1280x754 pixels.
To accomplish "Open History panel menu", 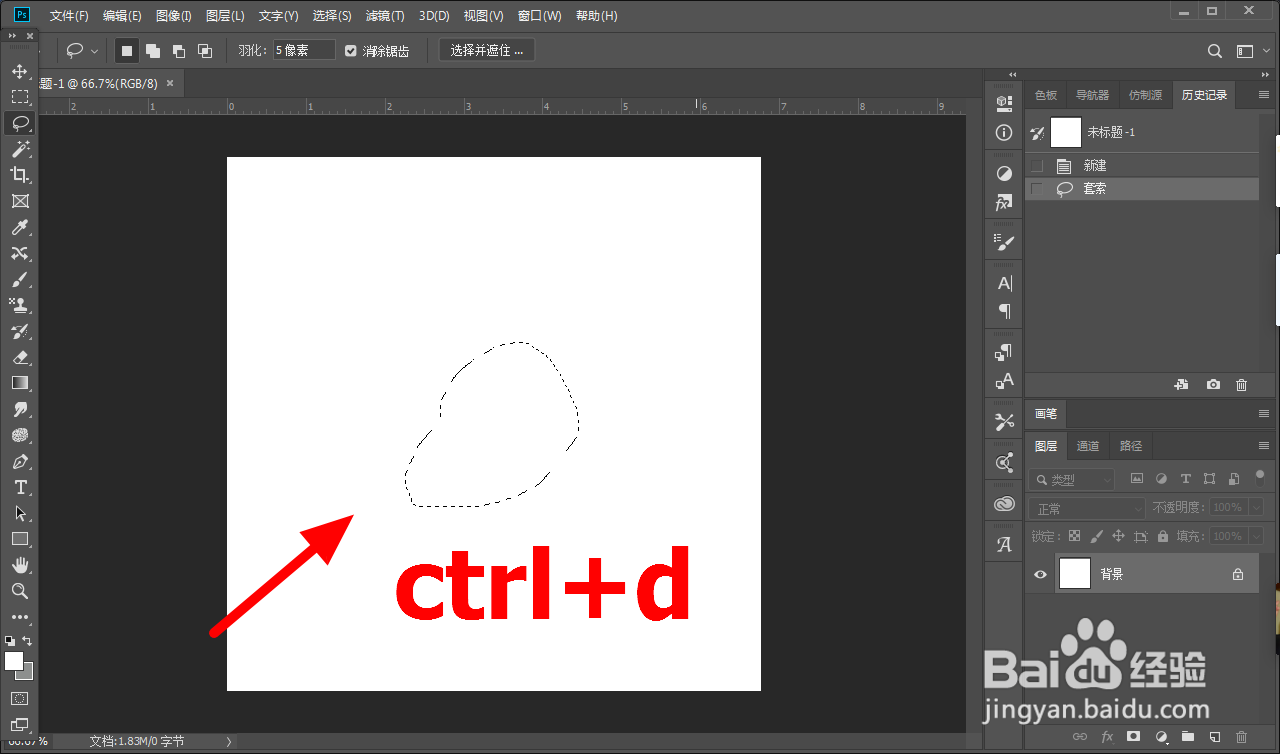I will tap(1262, 95).
